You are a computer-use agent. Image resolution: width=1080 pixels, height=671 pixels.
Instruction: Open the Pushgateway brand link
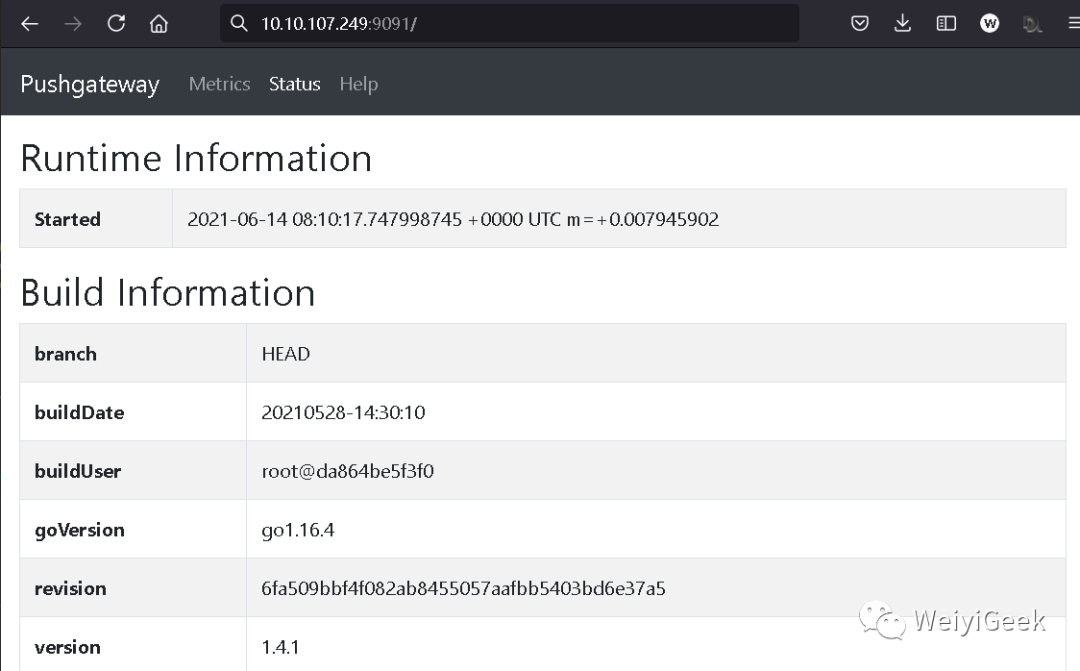pyautogui.click(x=90, y=84)
